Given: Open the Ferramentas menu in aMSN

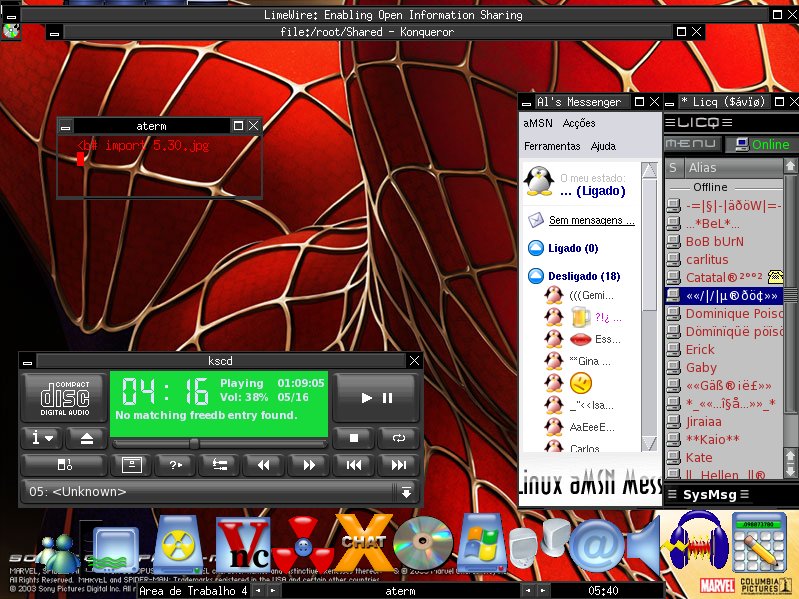Looking at the screenshot, I should point(552,146).
